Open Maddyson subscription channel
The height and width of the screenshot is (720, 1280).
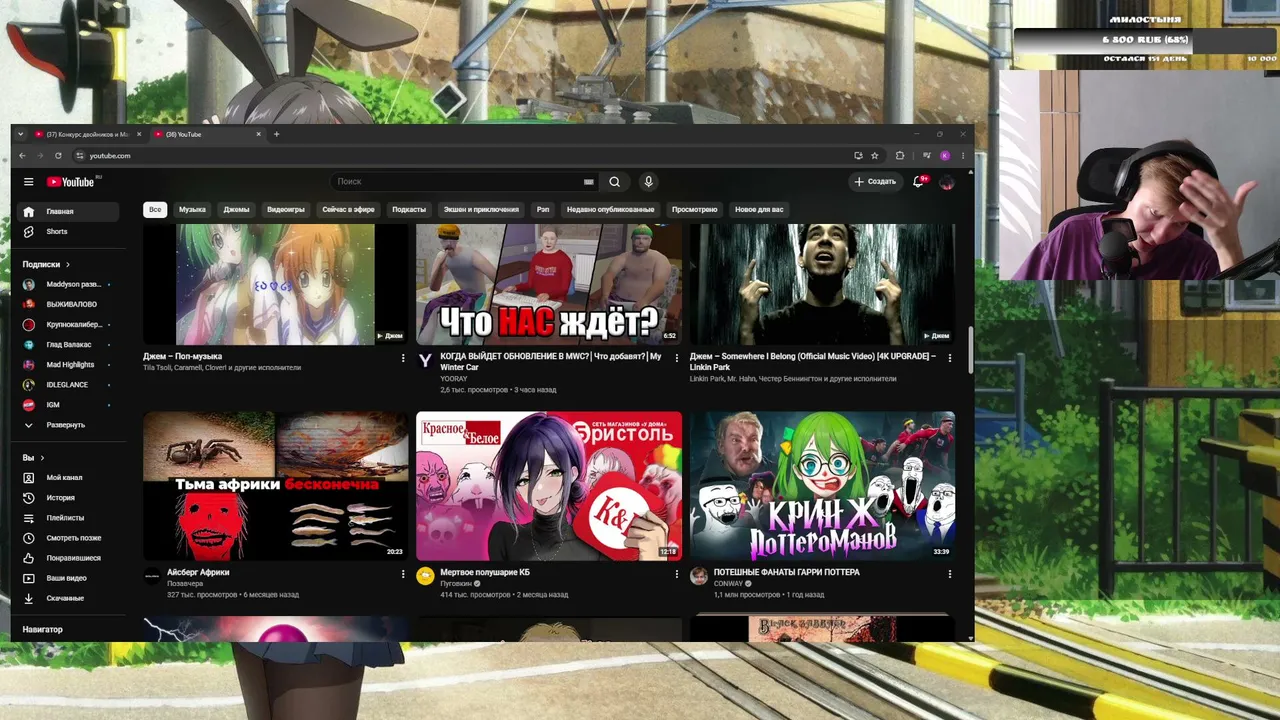(68, 285)
